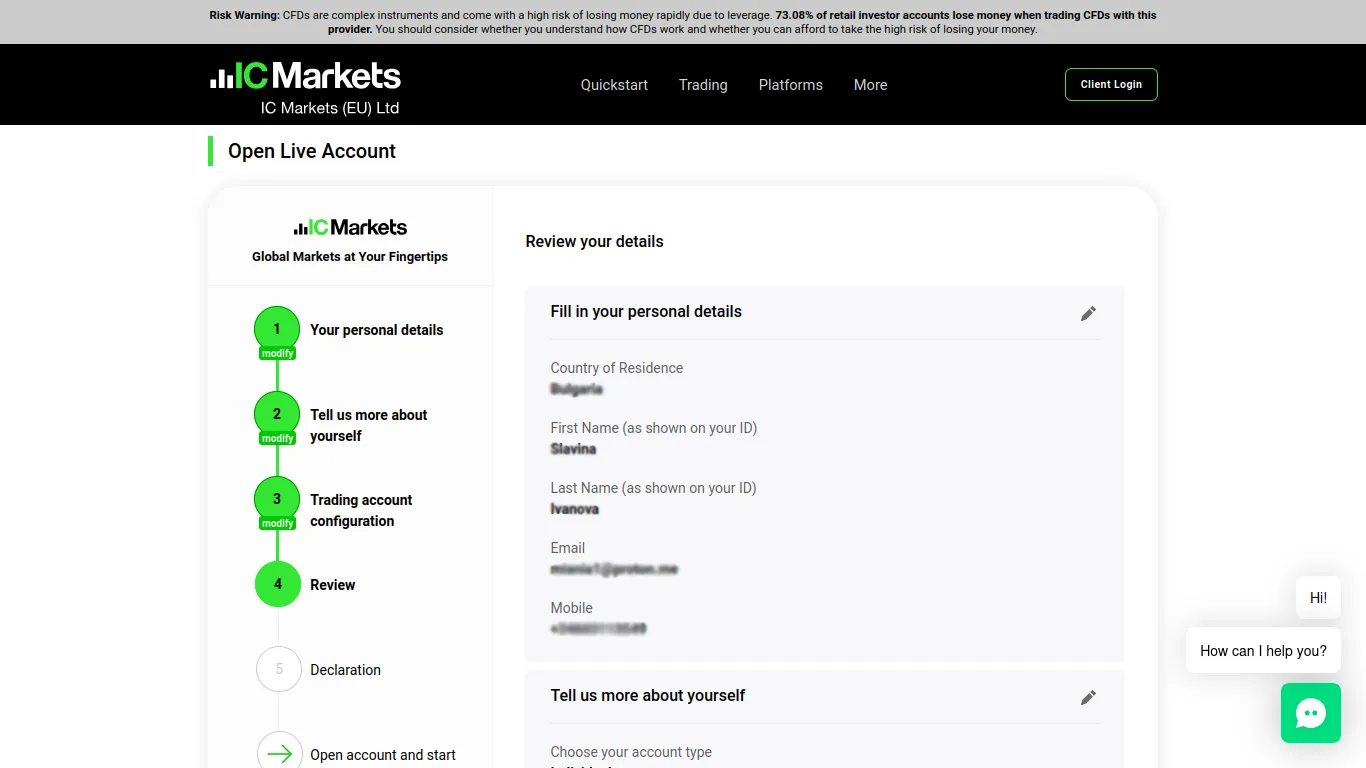The height and width of the screenshot is (768, 1366).
Task: Click the 'Hi!' chat bubble
Action: pos(1318,598)
